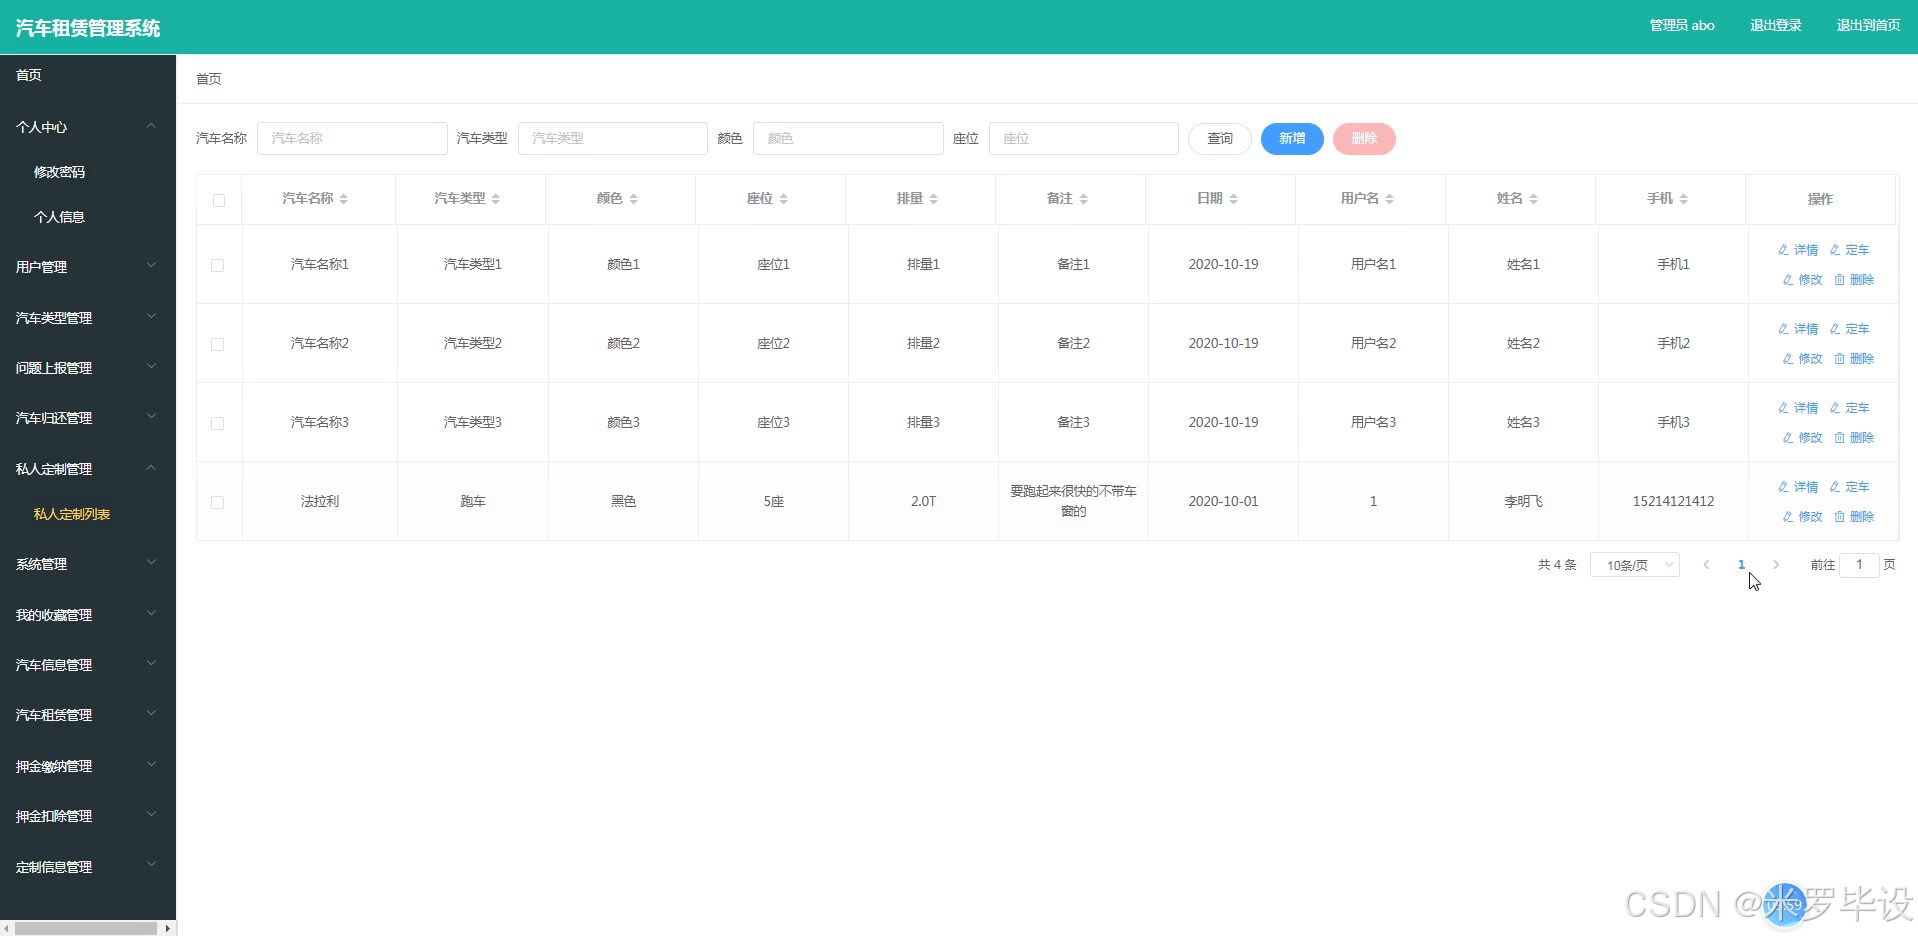Sort by 颜色 column arrows

(633, 199)
